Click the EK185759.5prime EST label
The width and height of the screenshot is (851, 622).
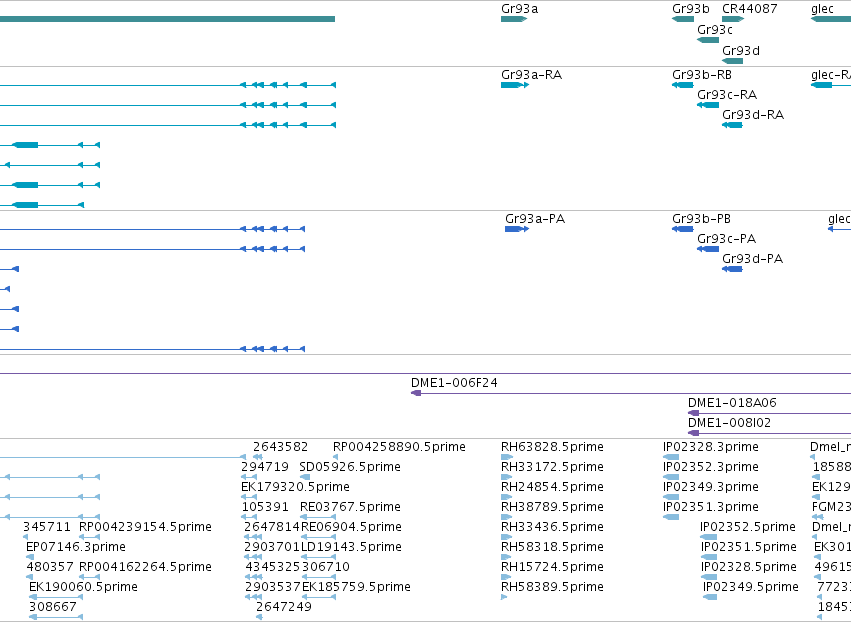coord(356,587)
